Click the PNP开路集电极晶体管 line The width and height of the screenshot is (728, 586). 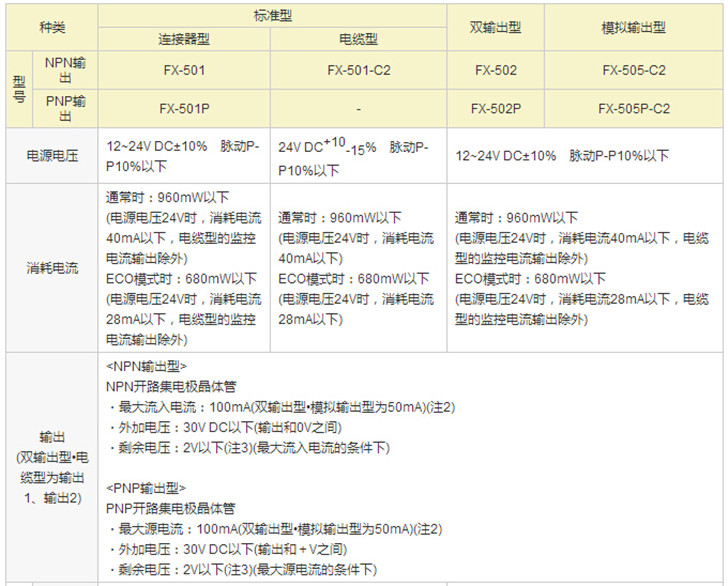[x=170, y=508]
